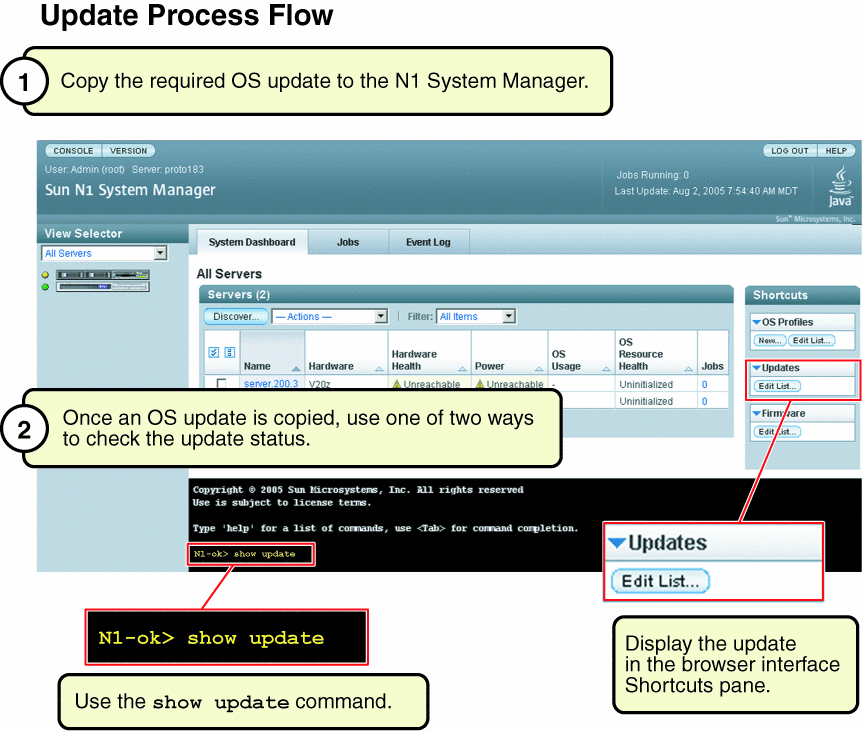Click the CONSOLE button in header

(73, 151)
